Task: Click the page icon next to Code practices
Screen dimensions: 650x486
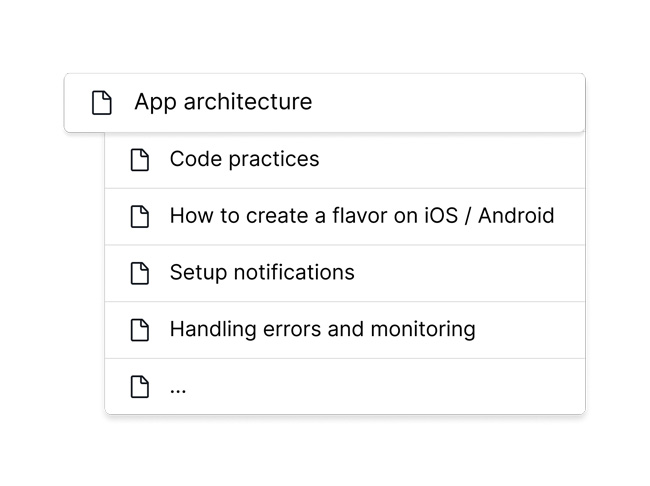Action: [x=140, y=160]
